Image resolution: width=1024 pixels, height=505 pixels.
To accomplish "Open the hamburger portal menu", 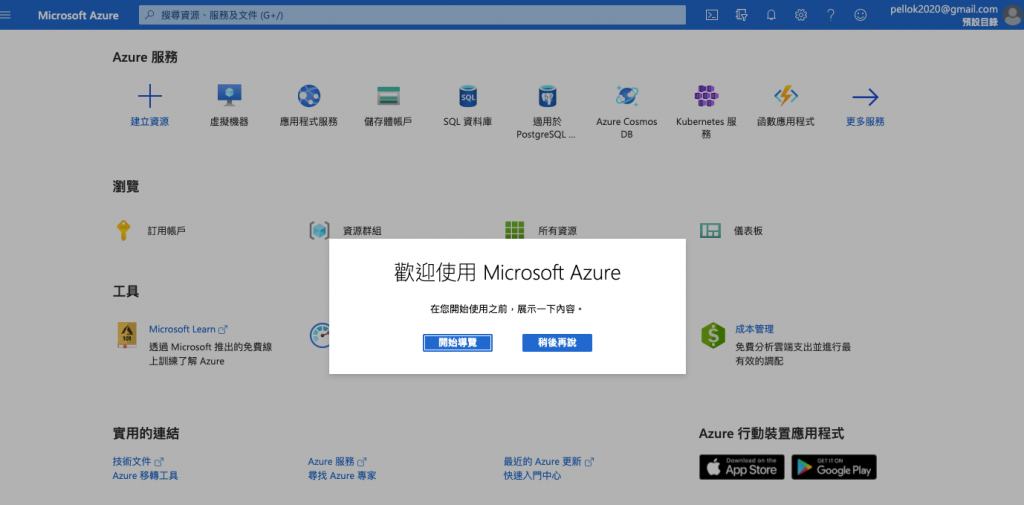I will click(x=6, y=14).
